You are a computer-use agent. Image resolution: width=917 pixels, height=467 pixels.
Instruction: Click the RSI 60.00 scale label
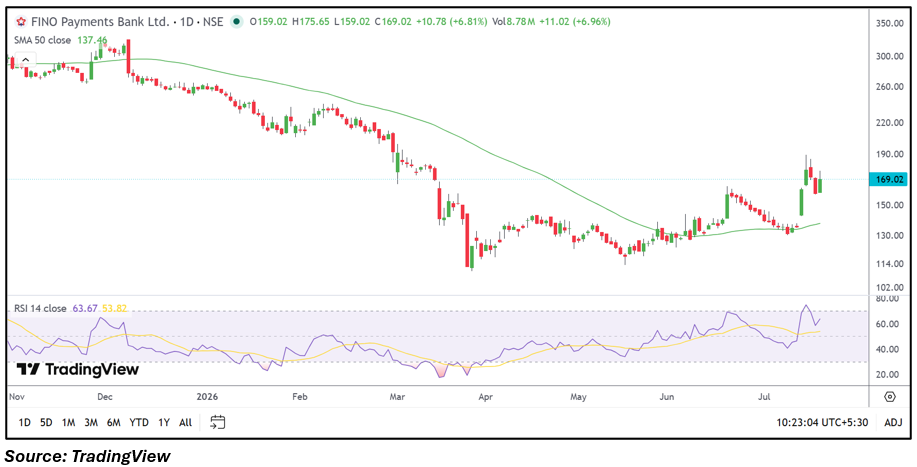click(885, 324)
